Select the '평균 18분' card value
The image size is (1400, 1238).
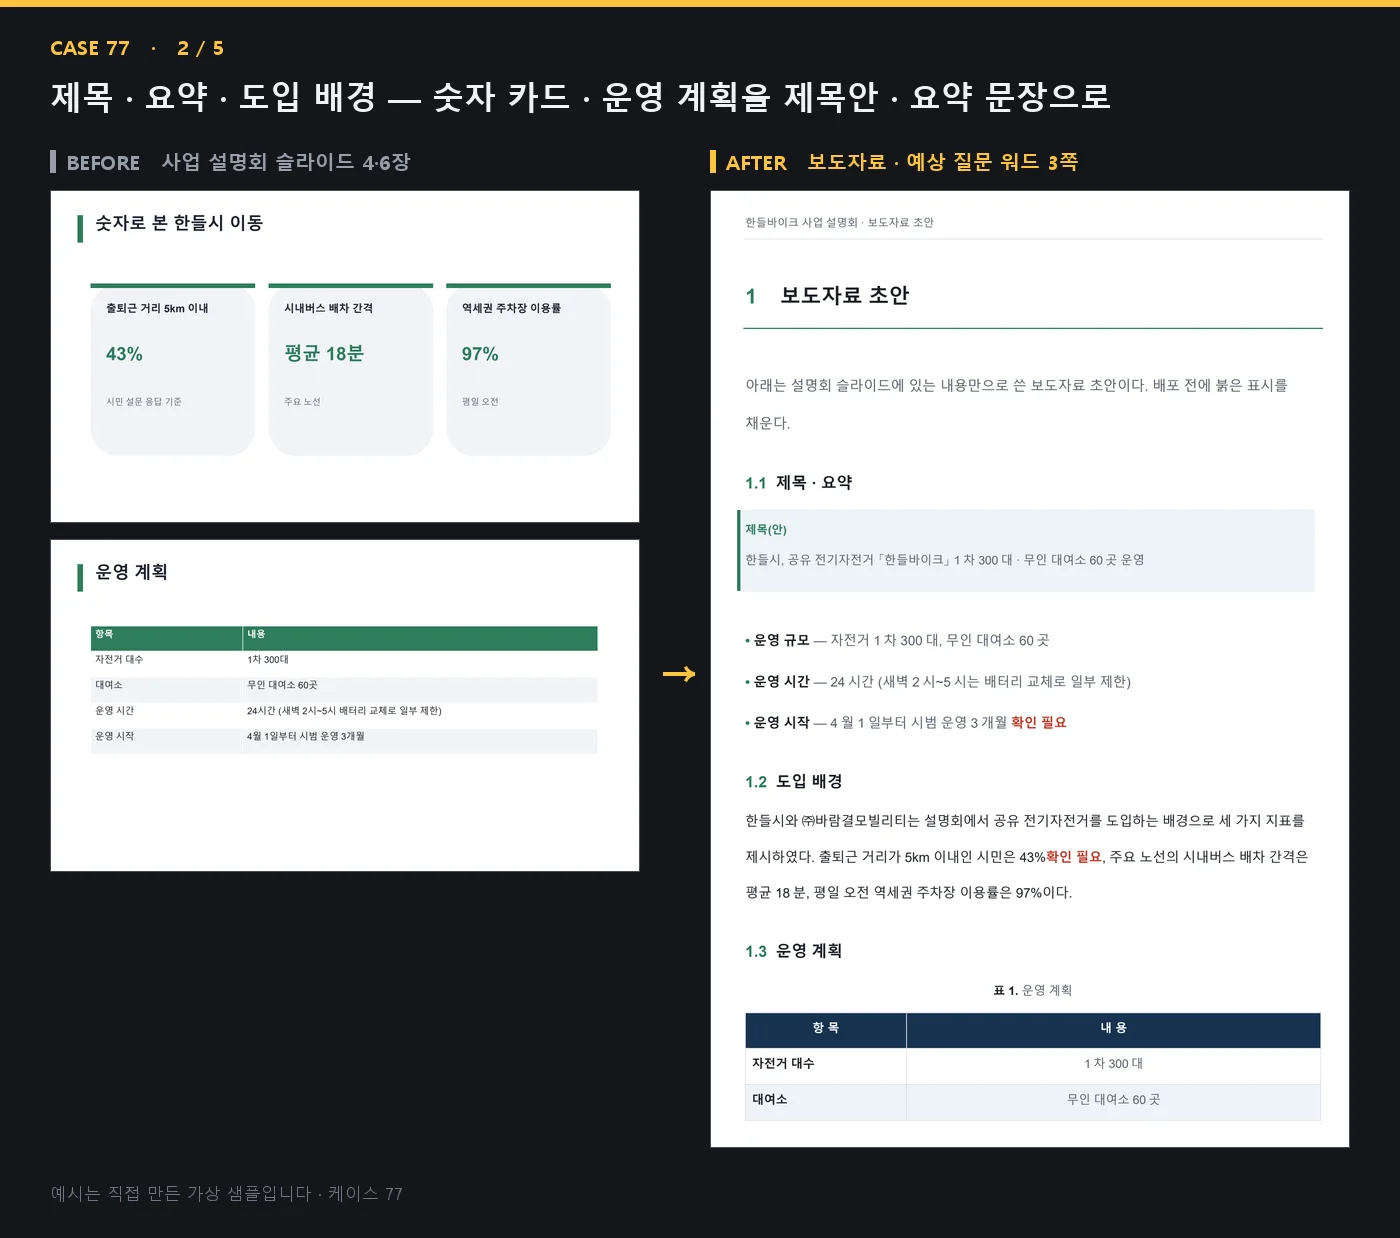click(x=324, y=354)
